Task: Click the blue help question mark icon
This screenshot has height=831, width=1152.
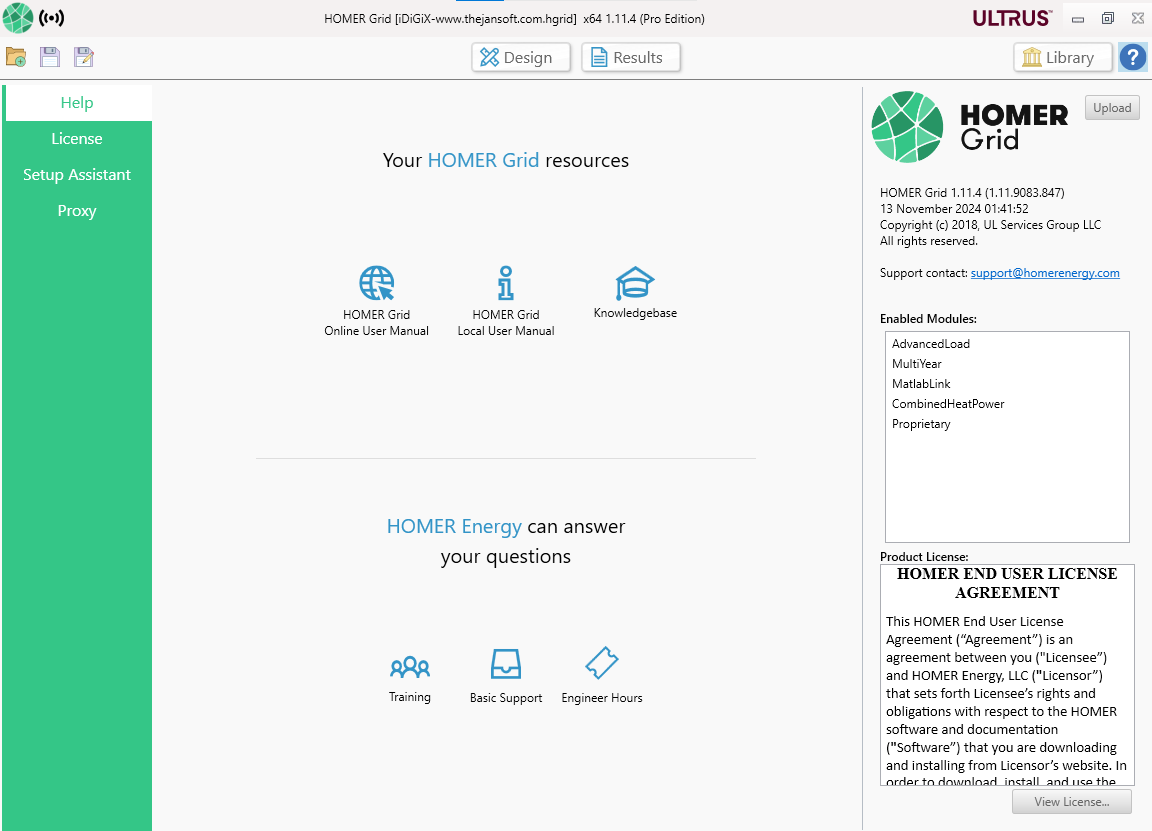Action: click(1133, 57)
